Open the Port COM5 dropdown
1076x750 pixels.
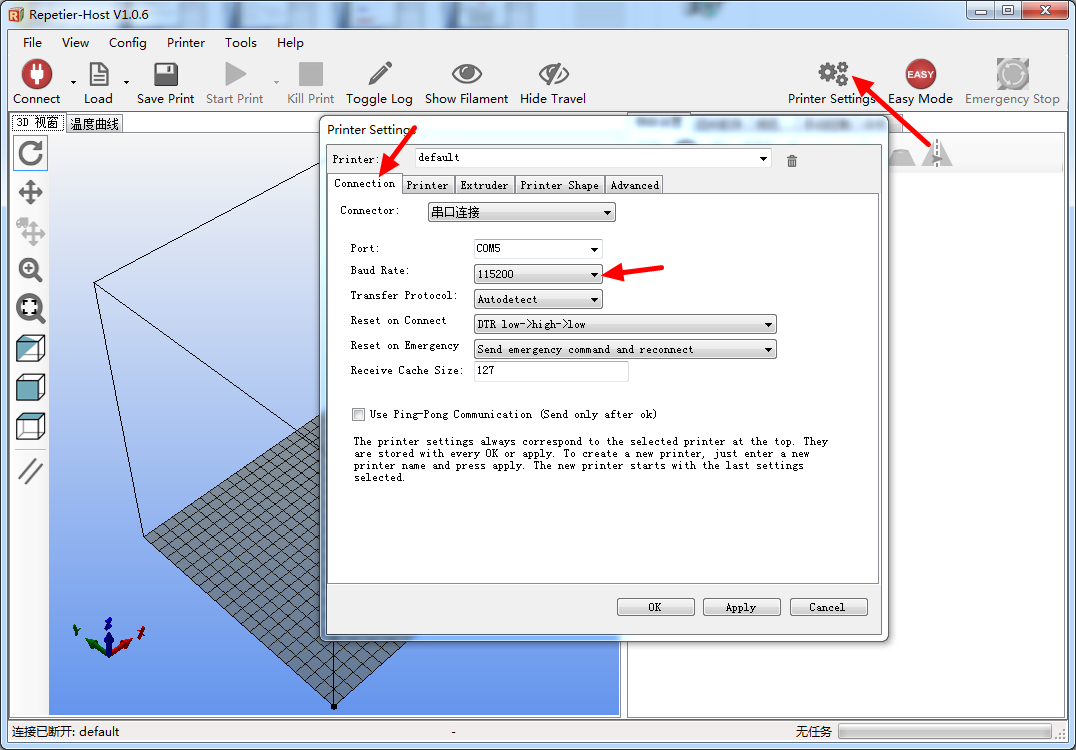pyautogui.click(x=594, y=249)
